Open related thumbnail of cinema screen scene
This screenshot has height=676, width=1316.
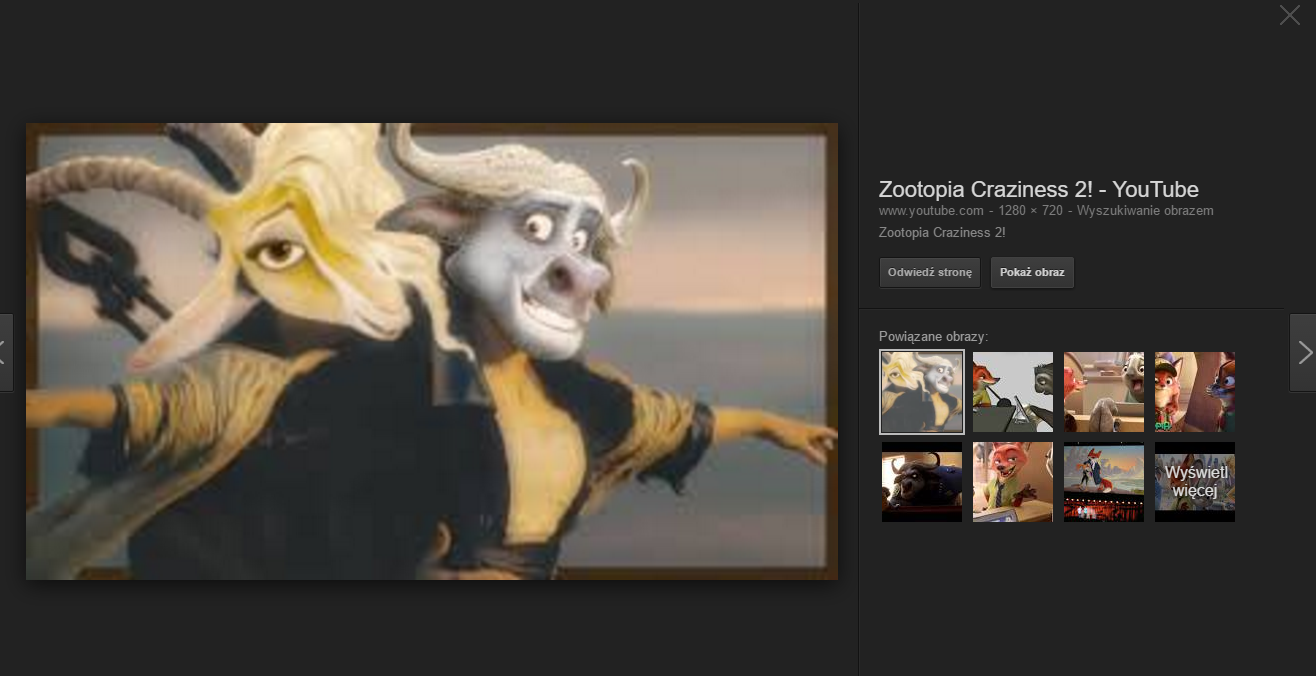(1104, 482)
